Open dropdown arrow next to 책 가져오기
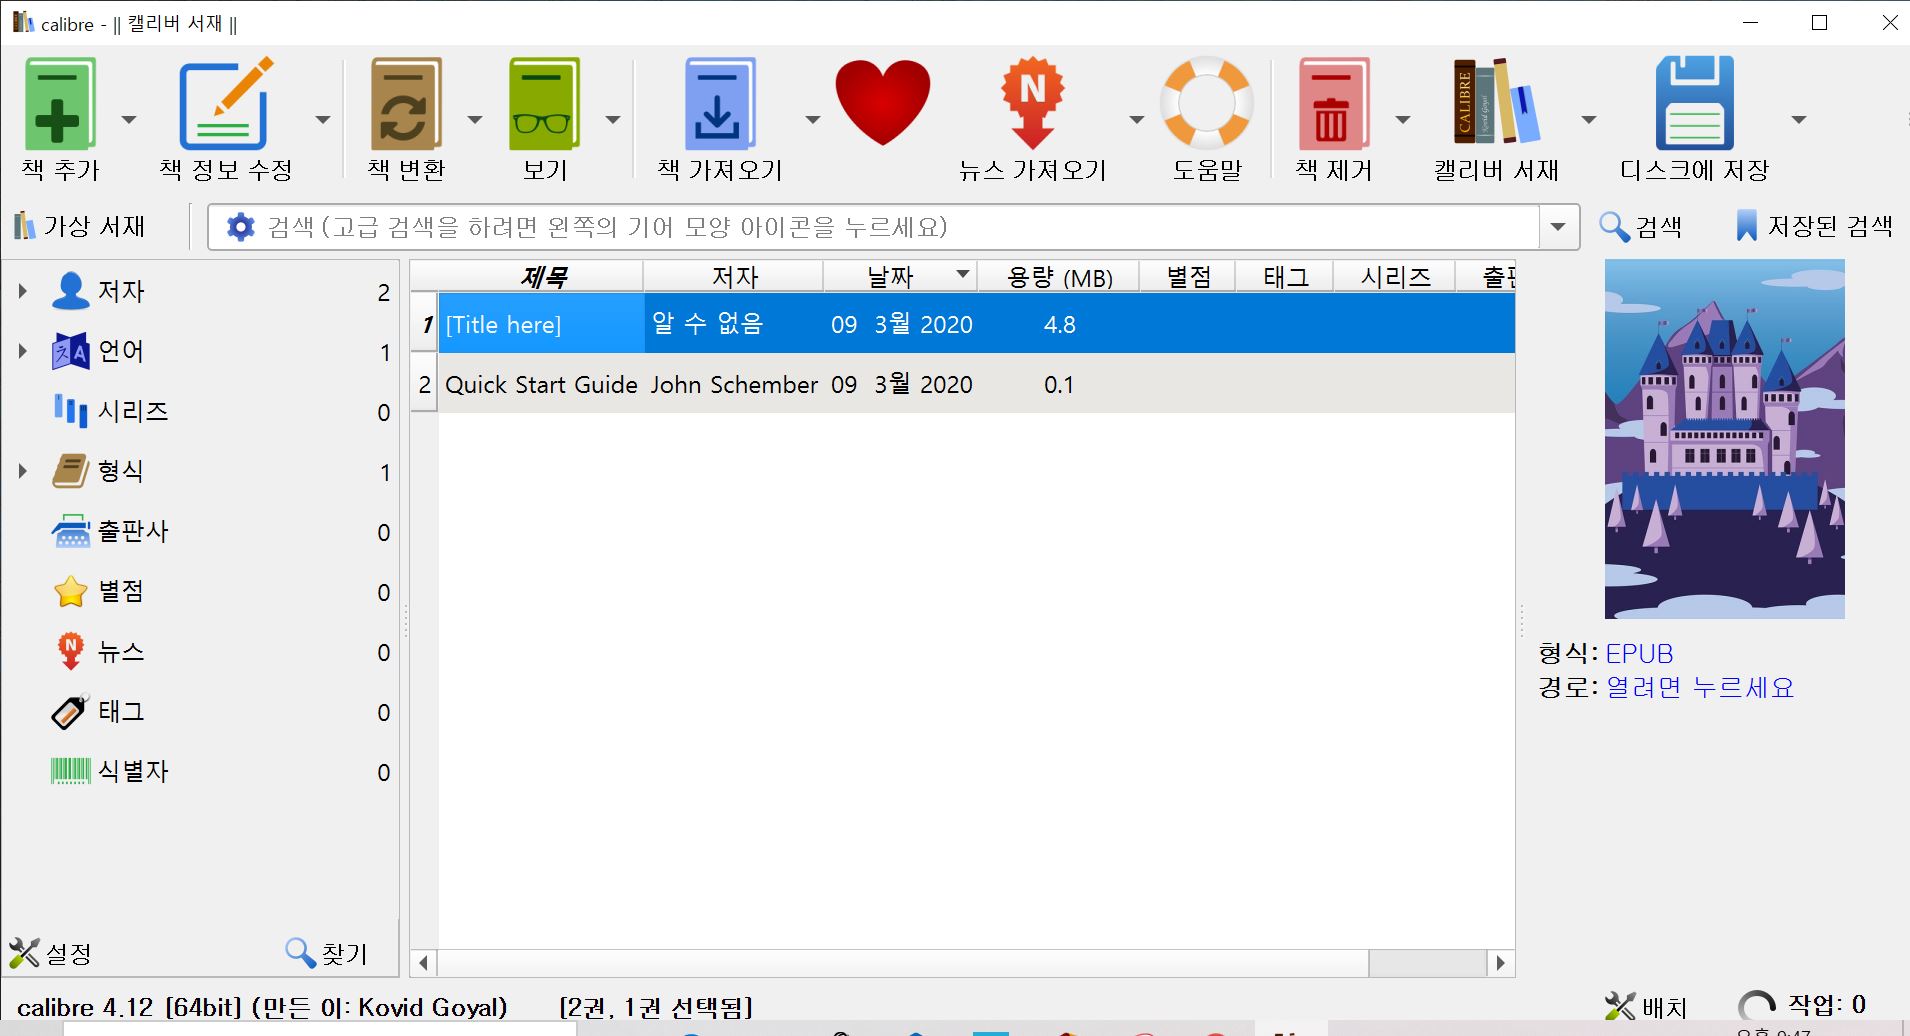1910x1036 pixels. [812, 119]
